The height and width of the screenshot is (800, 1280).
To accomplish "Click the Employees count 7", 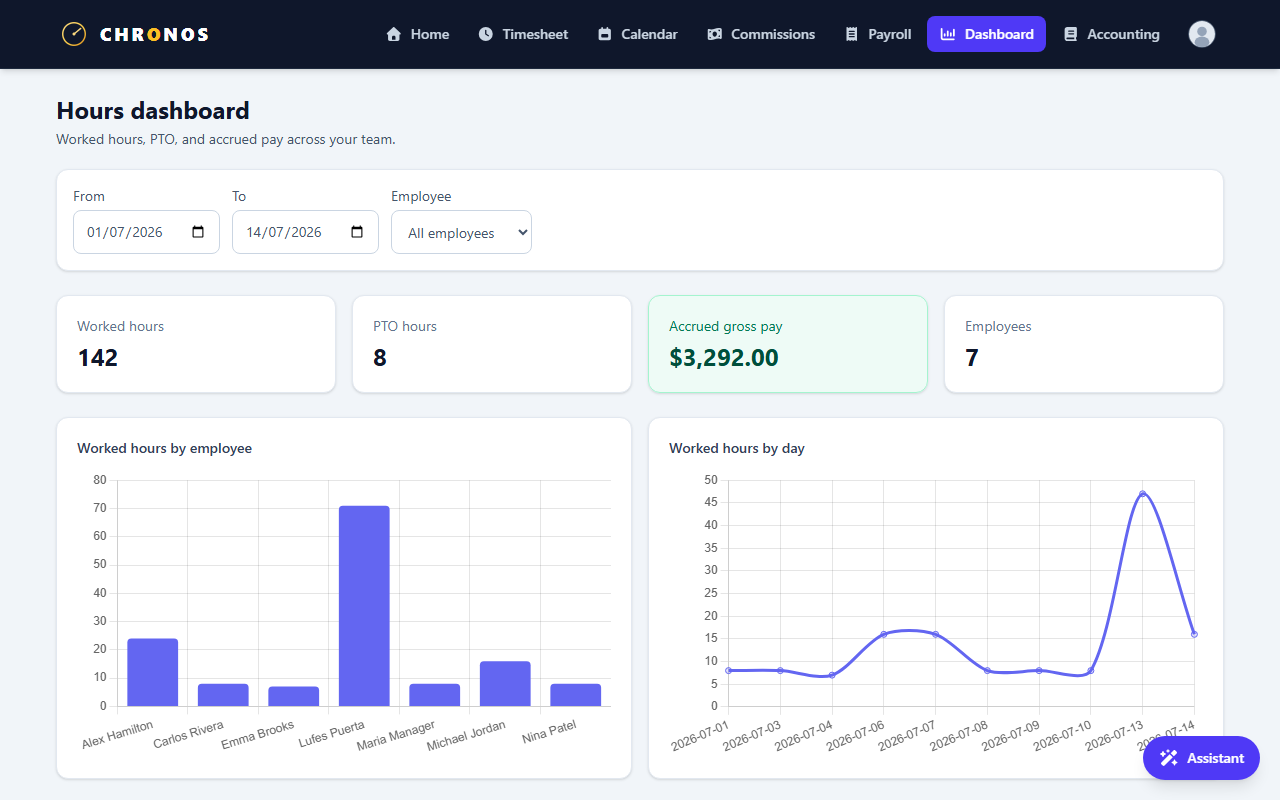I will point(972,358).
